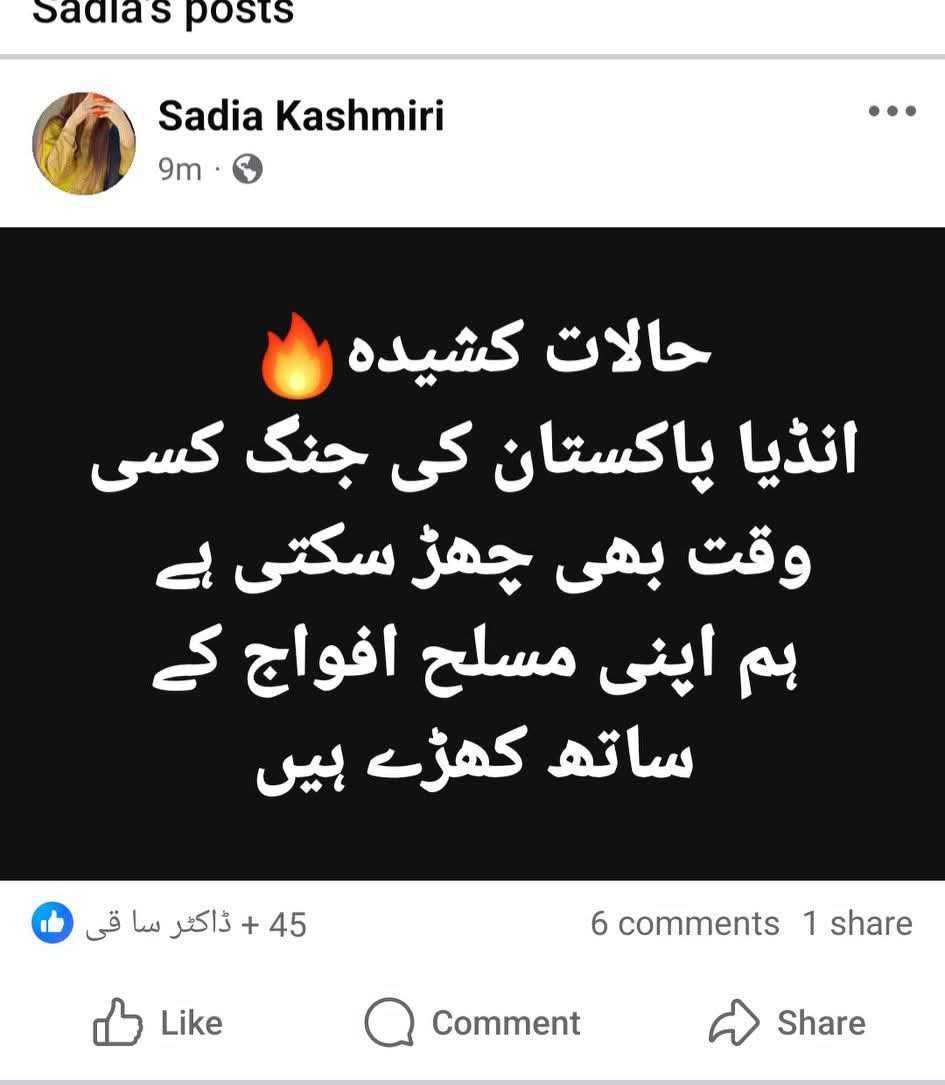Tap the Urdu headline text line in the post
Screen dimensions: 945x1085
pos(529,349)
